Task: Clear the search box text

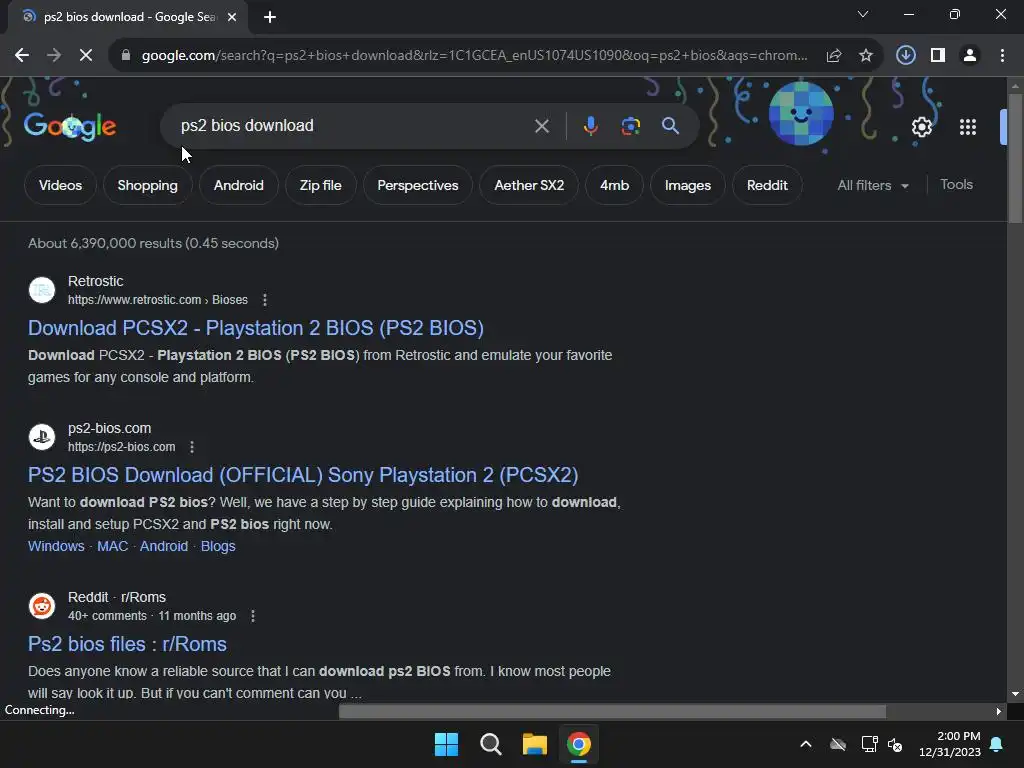Action: [x=542, y=126]
